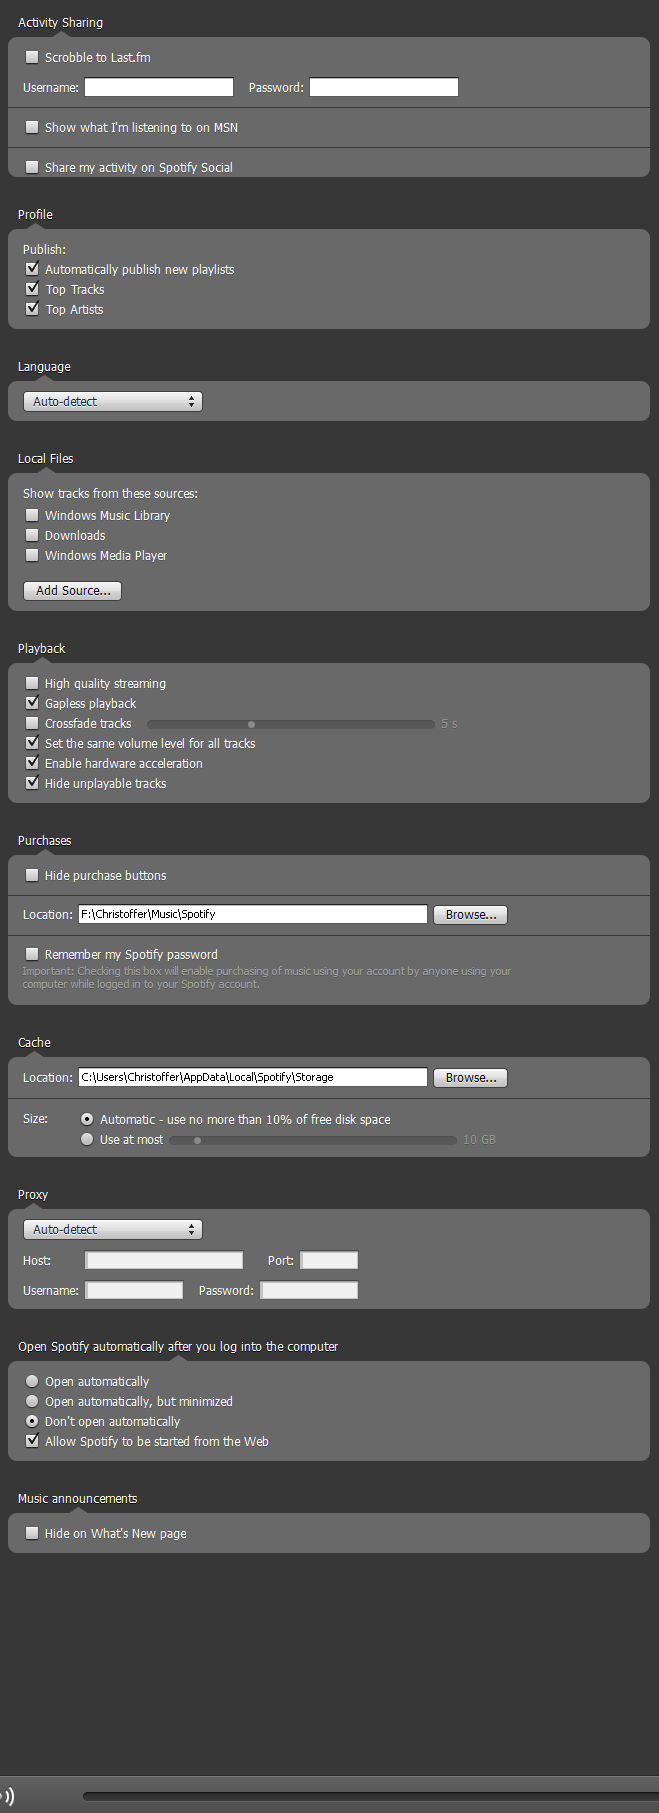Select Open automatically, but minimized
The height and width of the screenshot is (1813, 659).
point(32,1401)
